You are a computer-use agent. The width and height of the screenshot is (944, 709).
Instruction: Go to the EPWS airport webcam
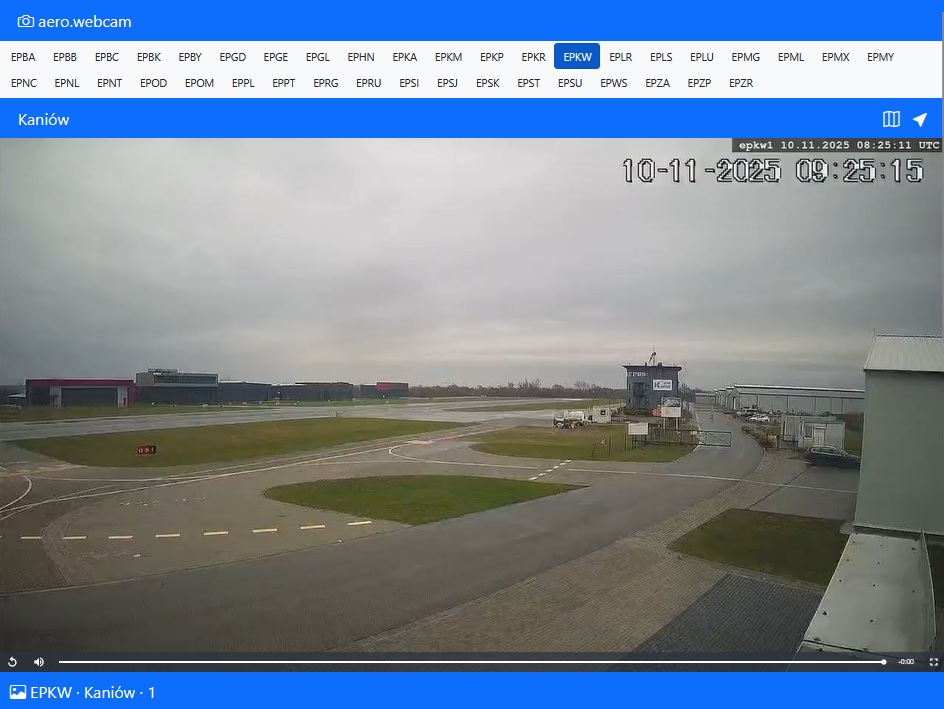614,83
